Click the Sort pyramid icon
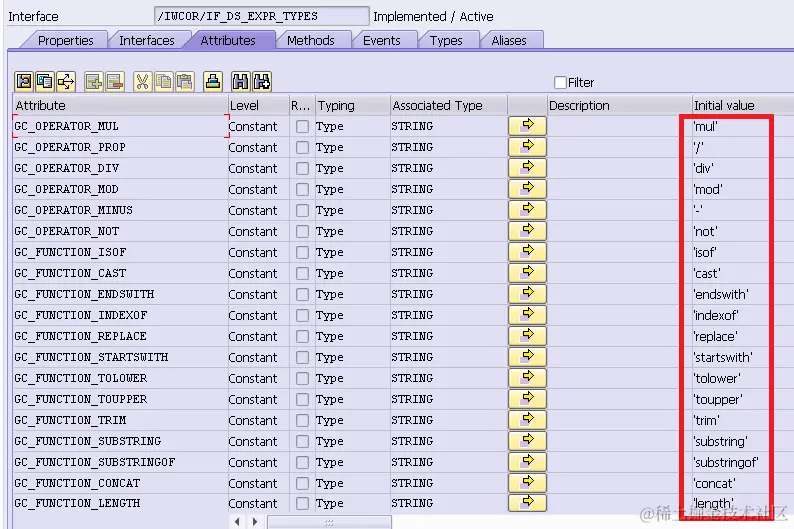 tap(213, 82)
